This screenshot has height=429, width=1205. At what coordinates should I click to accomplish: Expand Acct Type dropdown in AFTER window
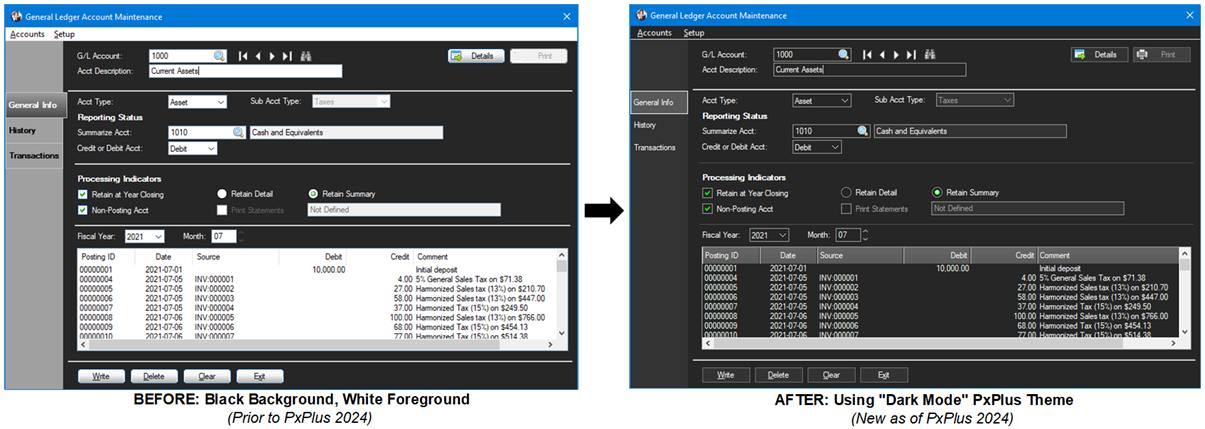(845, 100)
